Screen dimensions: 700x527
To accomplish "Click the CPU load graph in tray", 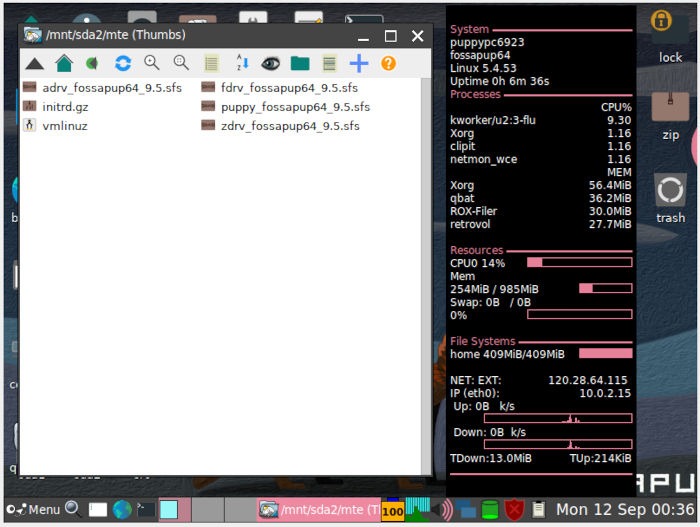I will pyautogui.click(x=418, y=510).
